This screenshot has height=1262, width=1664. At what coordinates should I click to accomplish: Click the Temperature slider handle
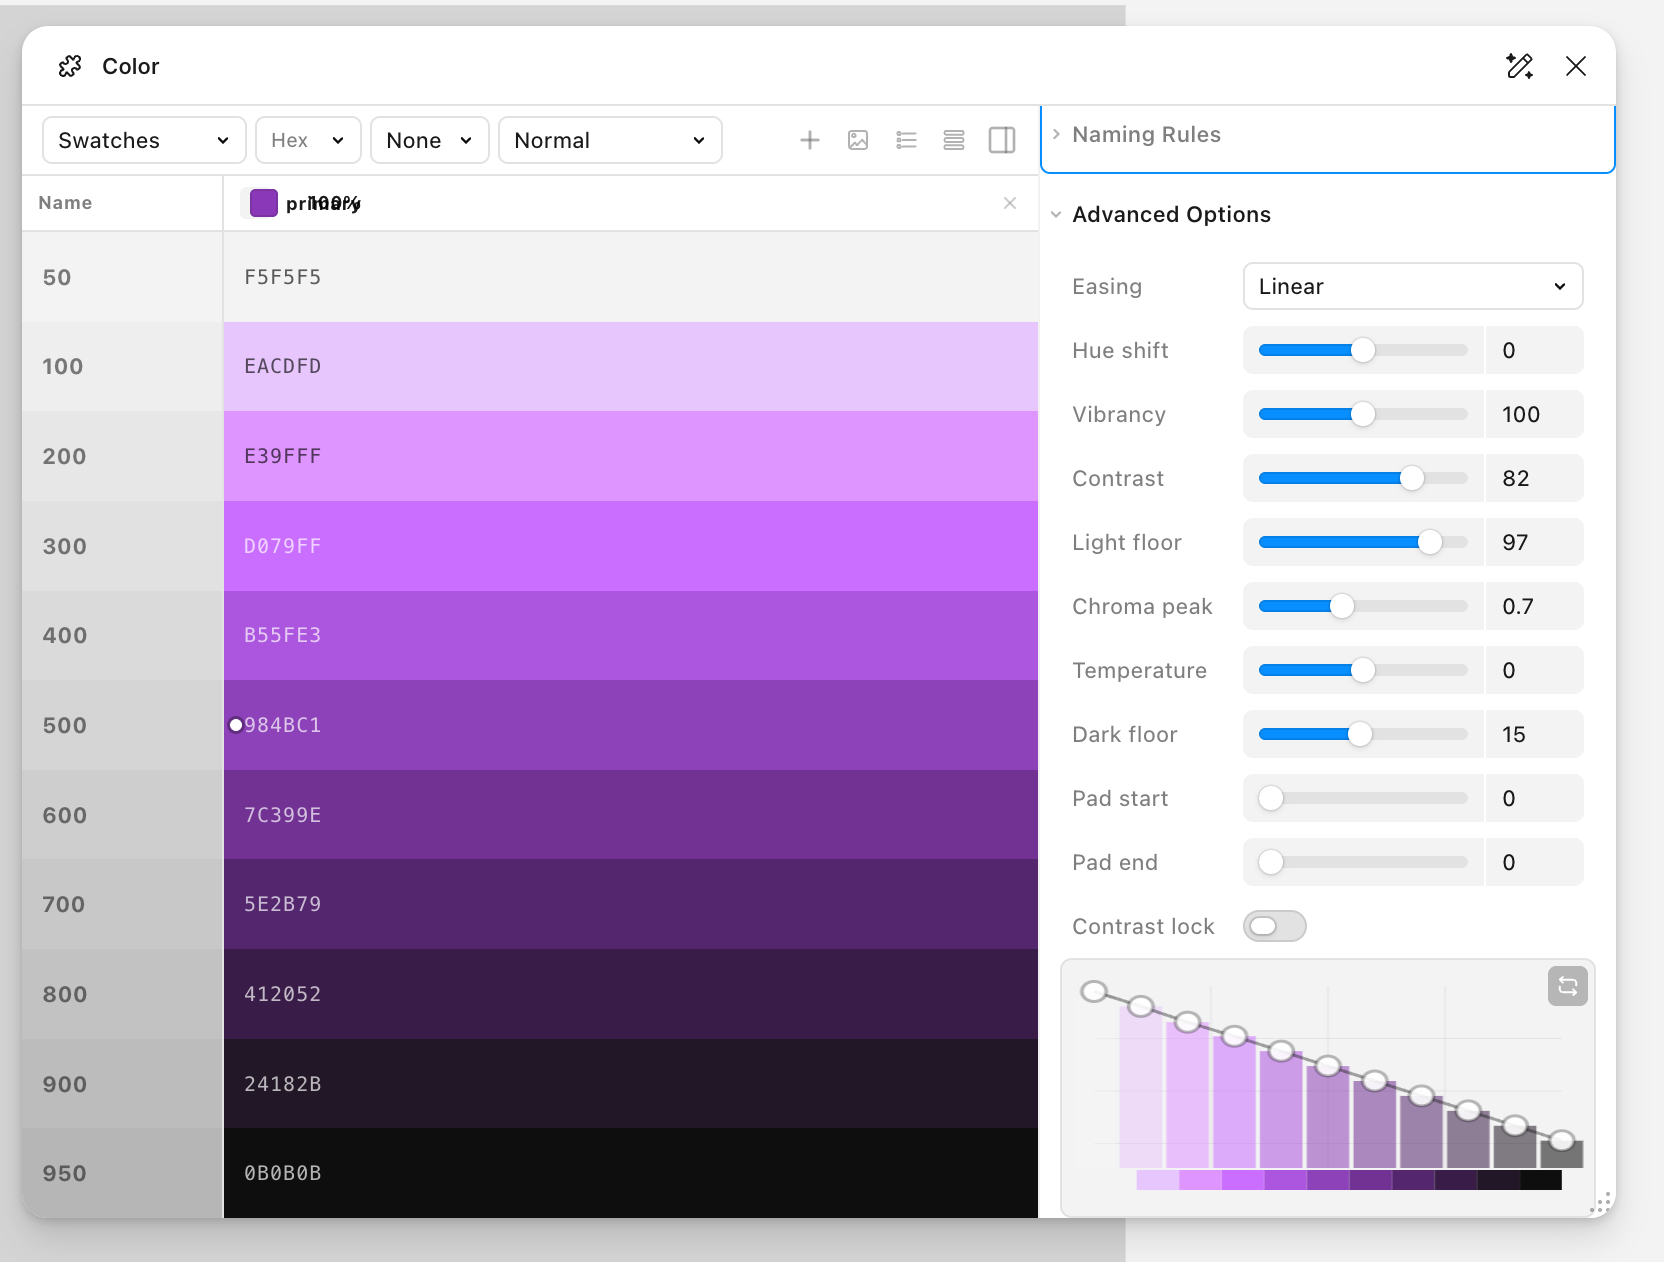point(1363,670)
